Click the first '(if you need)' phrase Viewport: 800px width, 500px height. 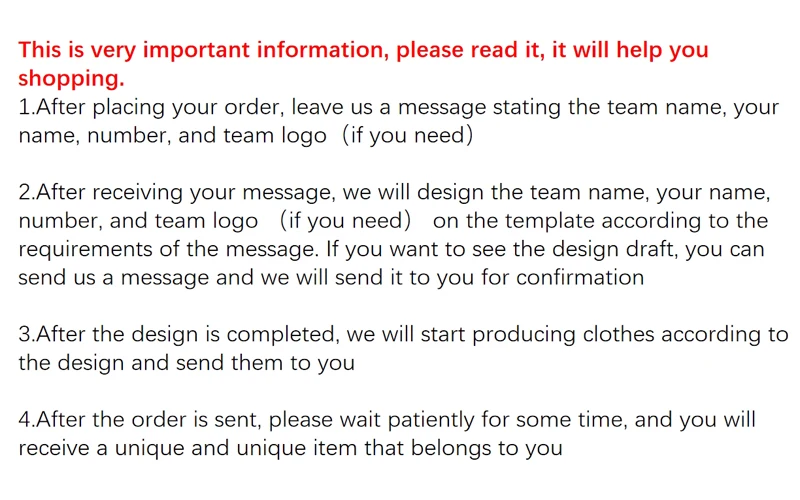[x=407, y=136]
